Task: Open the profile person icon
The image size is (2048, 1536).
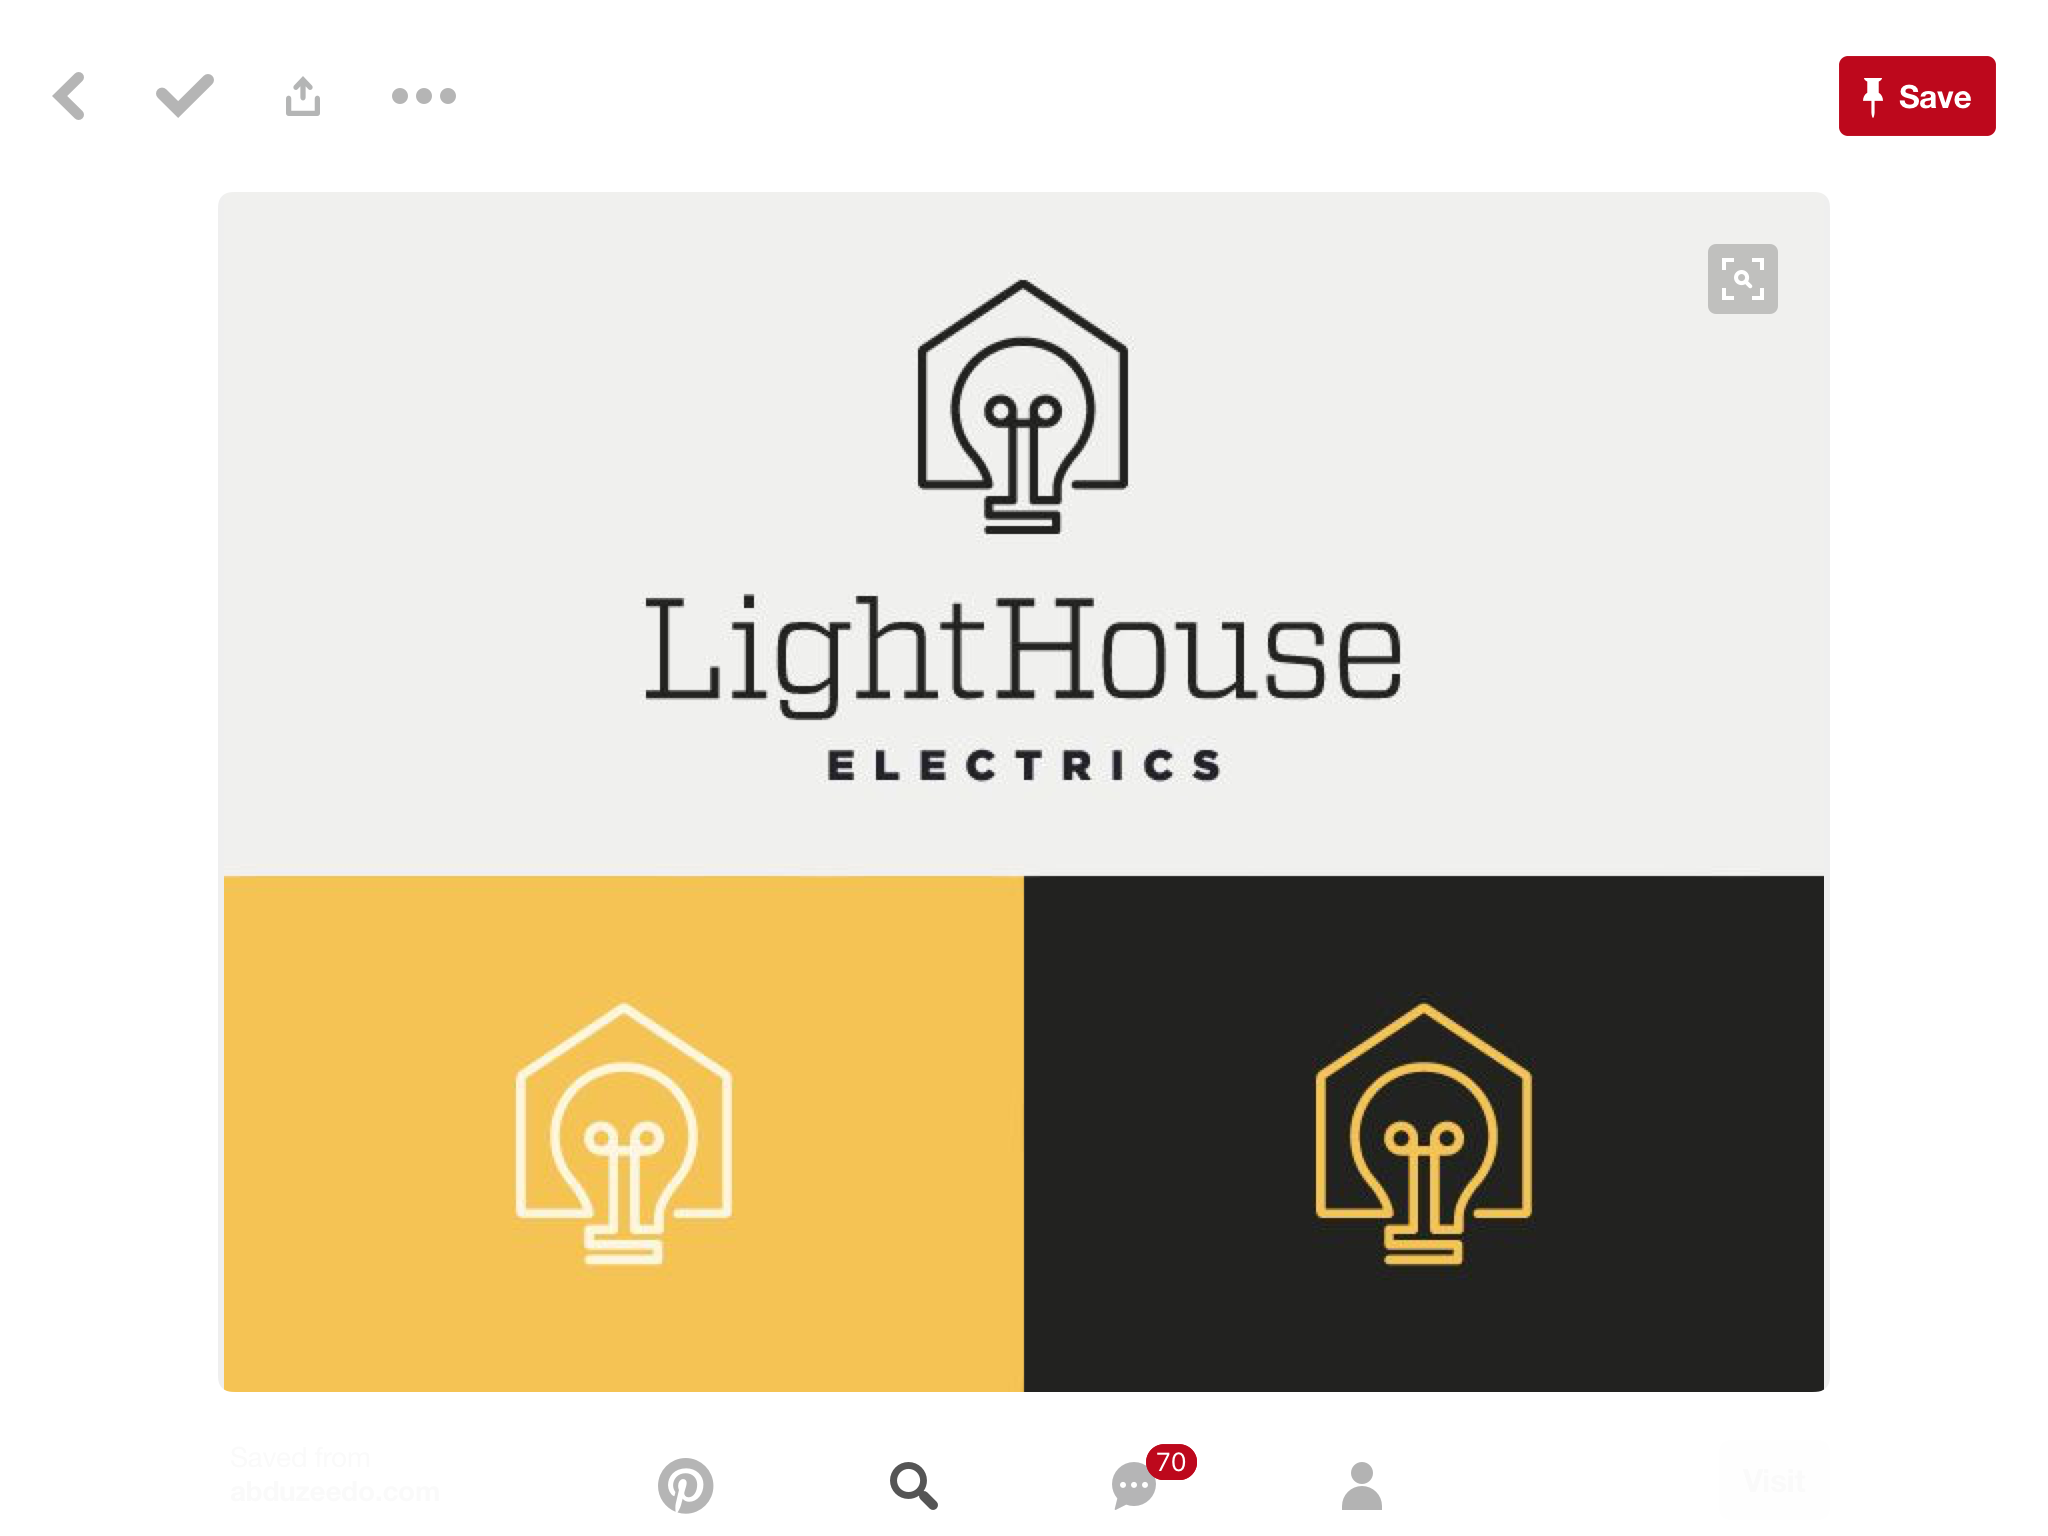Action: point(1361,1485)
